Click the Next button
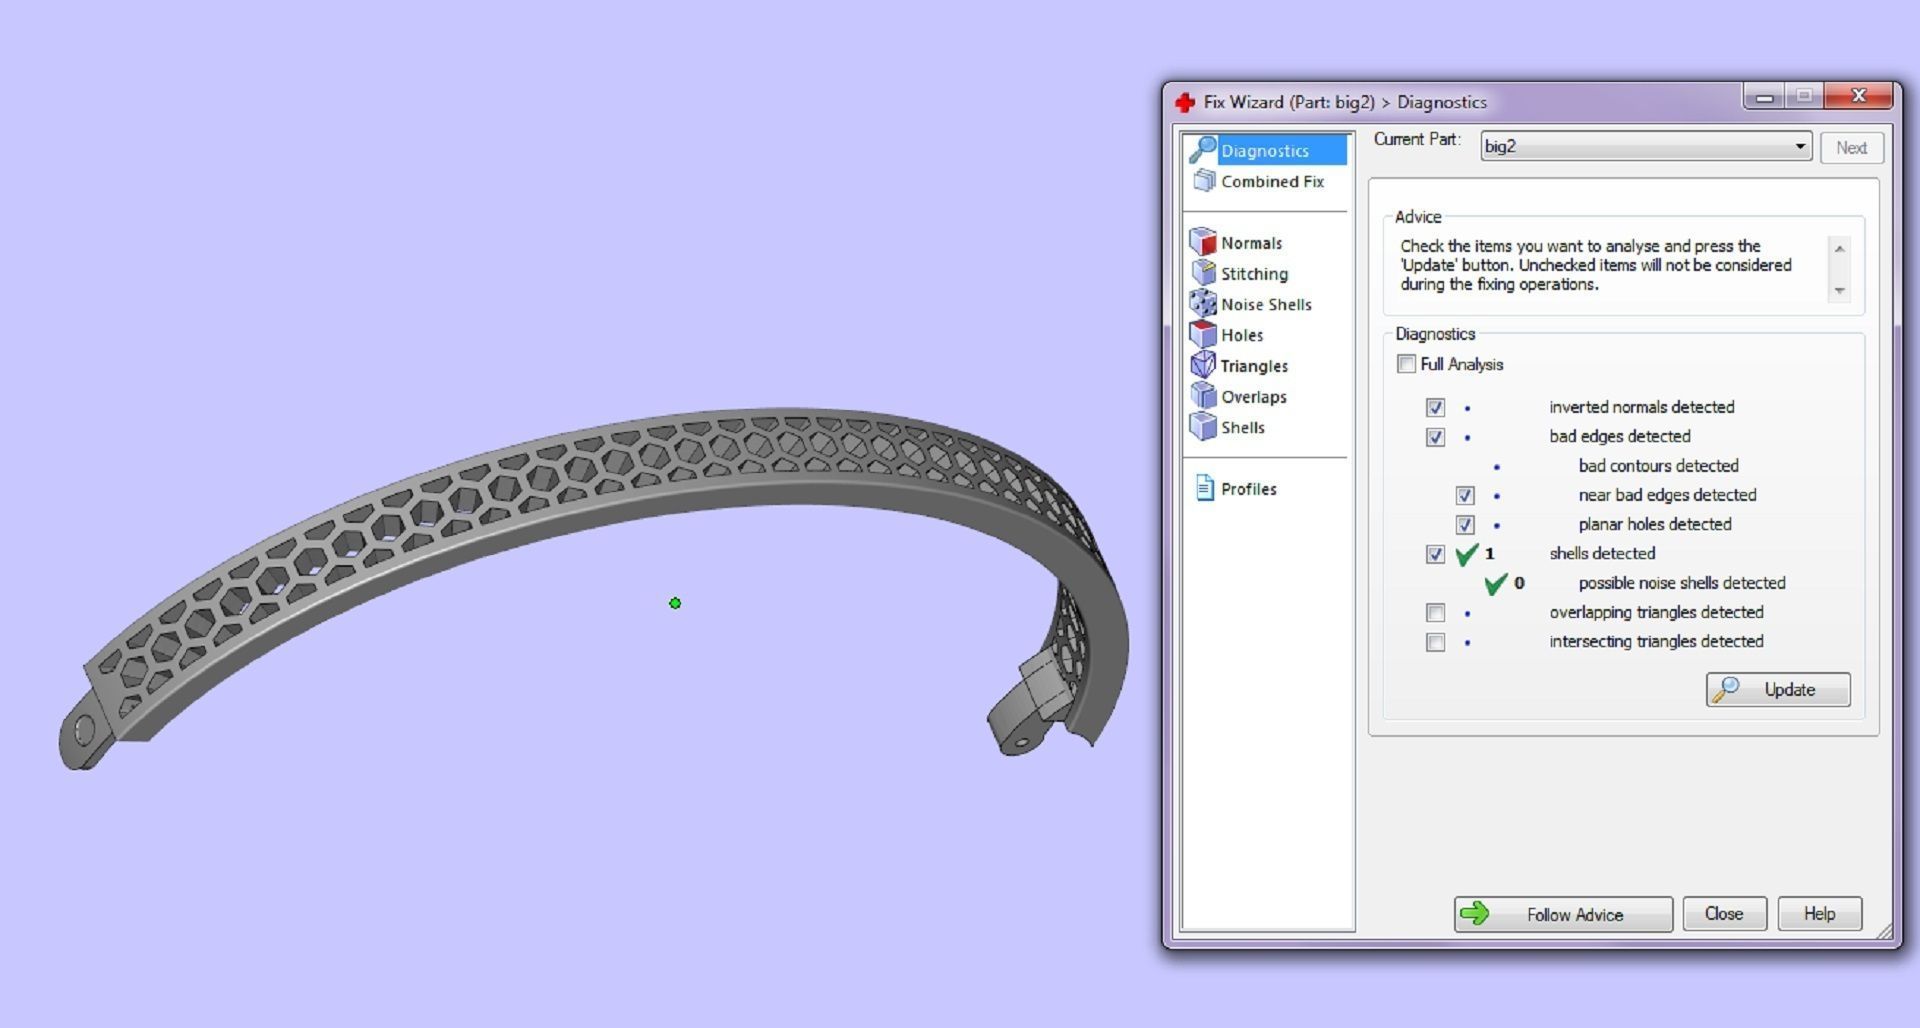Viewport: 1920px width, 1028px height. [1851, 147]
